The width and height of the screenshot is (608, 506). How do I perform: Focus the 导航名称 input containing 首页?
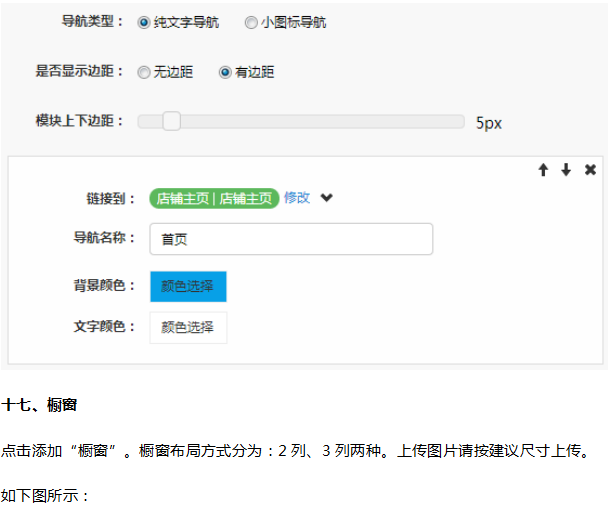click(x=291, y=239)
